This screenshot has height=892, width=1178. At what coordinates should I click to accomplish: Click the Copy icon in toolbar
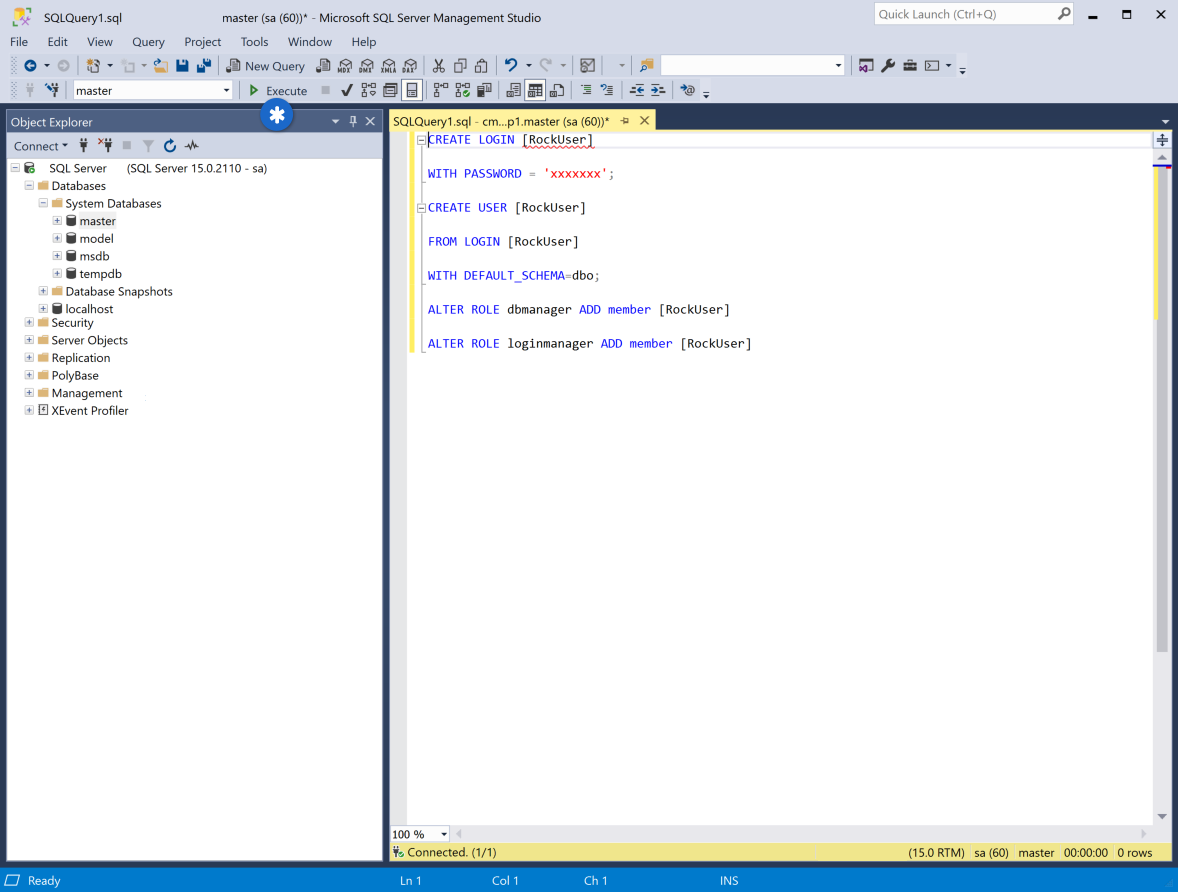pyautogui.click(x=460, y=66)
